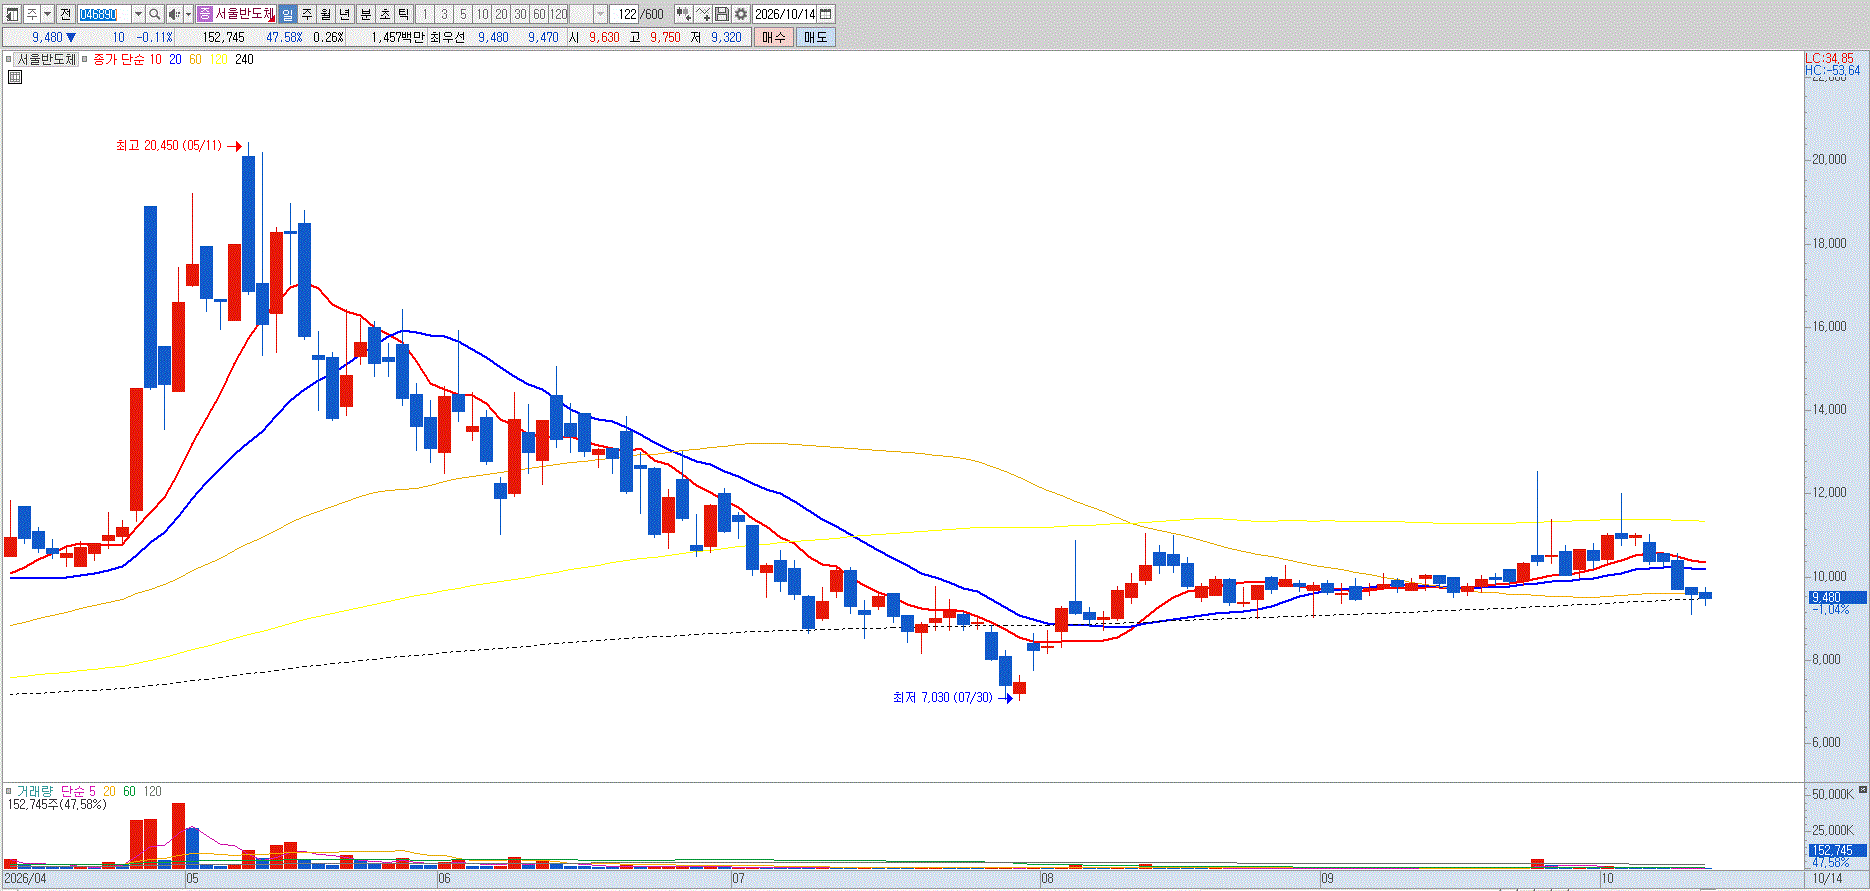Click the current price tag 9,480 on axis
1870x891 pixels.
pos(1837,597)
